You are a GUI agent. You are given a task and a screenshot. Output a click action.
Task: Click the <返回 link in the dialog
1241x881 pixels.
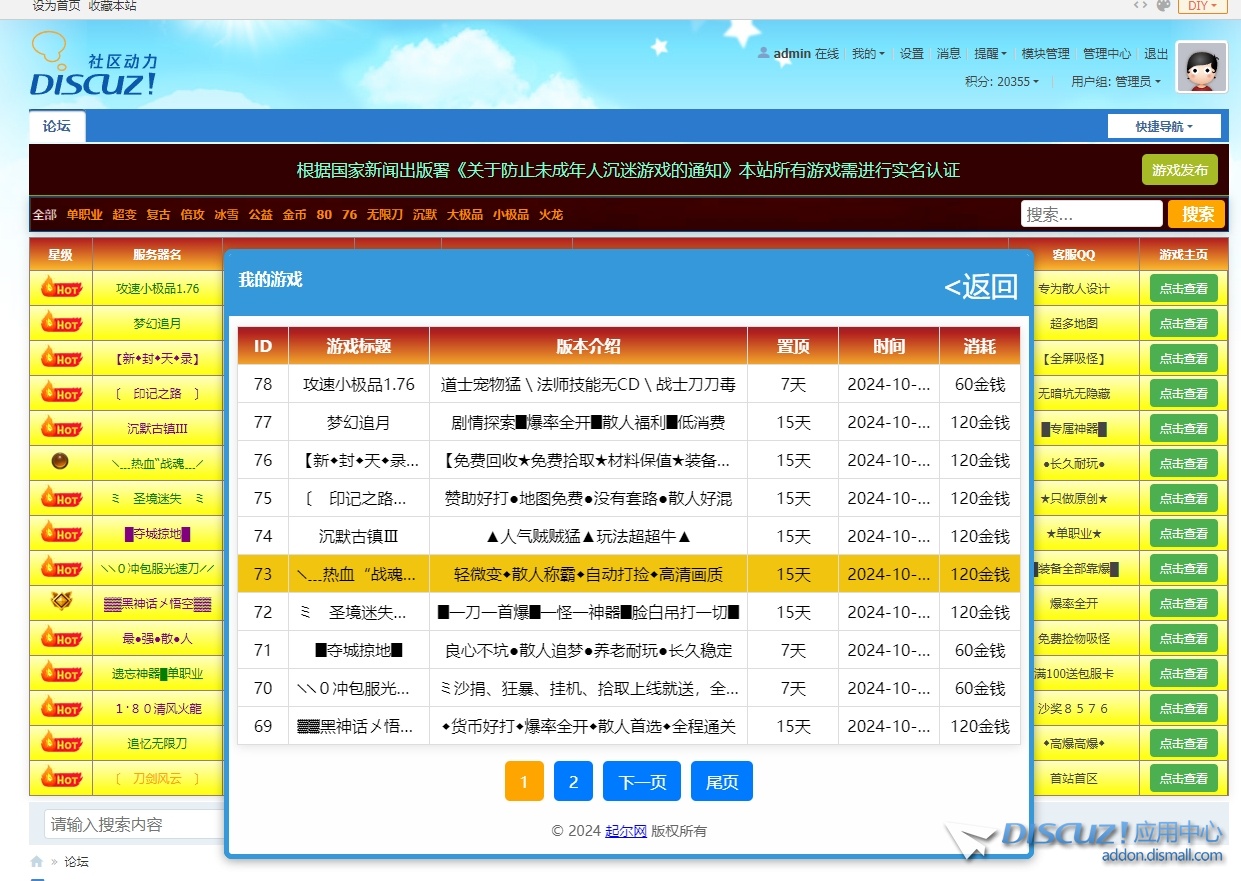[x=980, y=288]
